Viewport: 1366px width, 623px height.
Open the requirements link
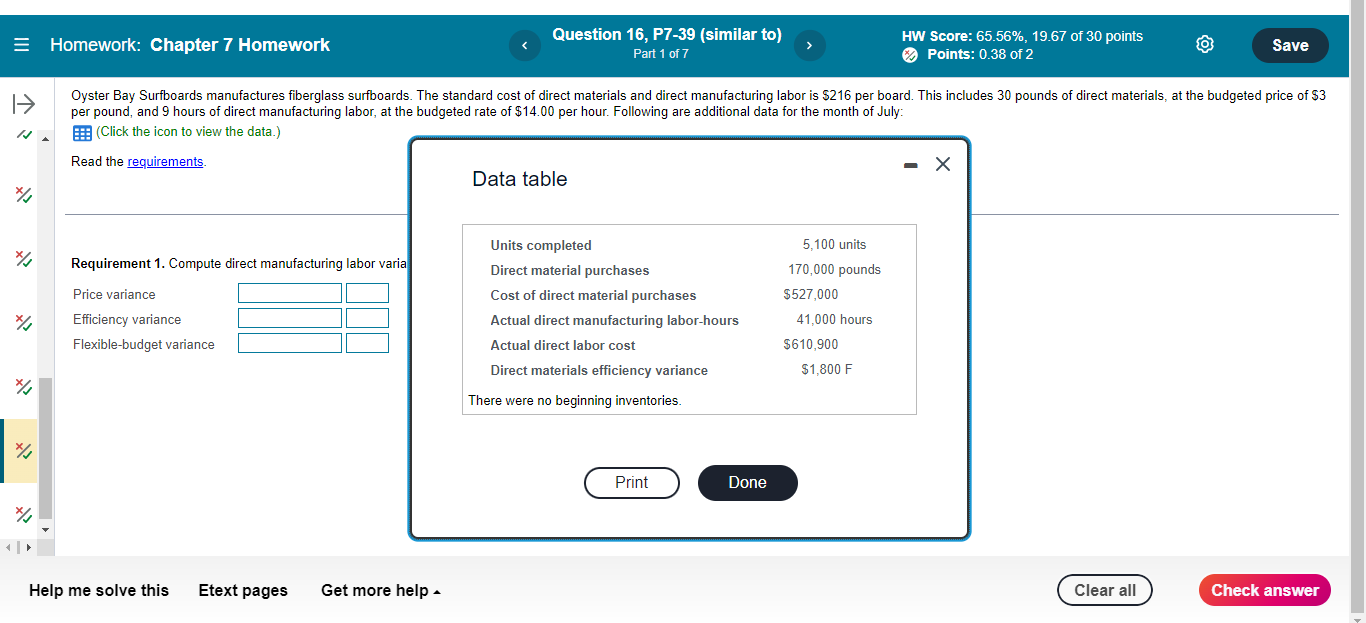[x=165, y=161]
